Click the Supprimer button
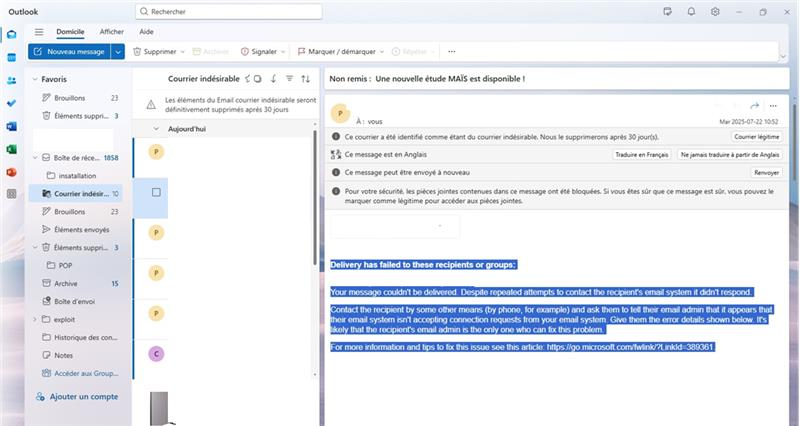The image size is (800, 426). point(155,52)
